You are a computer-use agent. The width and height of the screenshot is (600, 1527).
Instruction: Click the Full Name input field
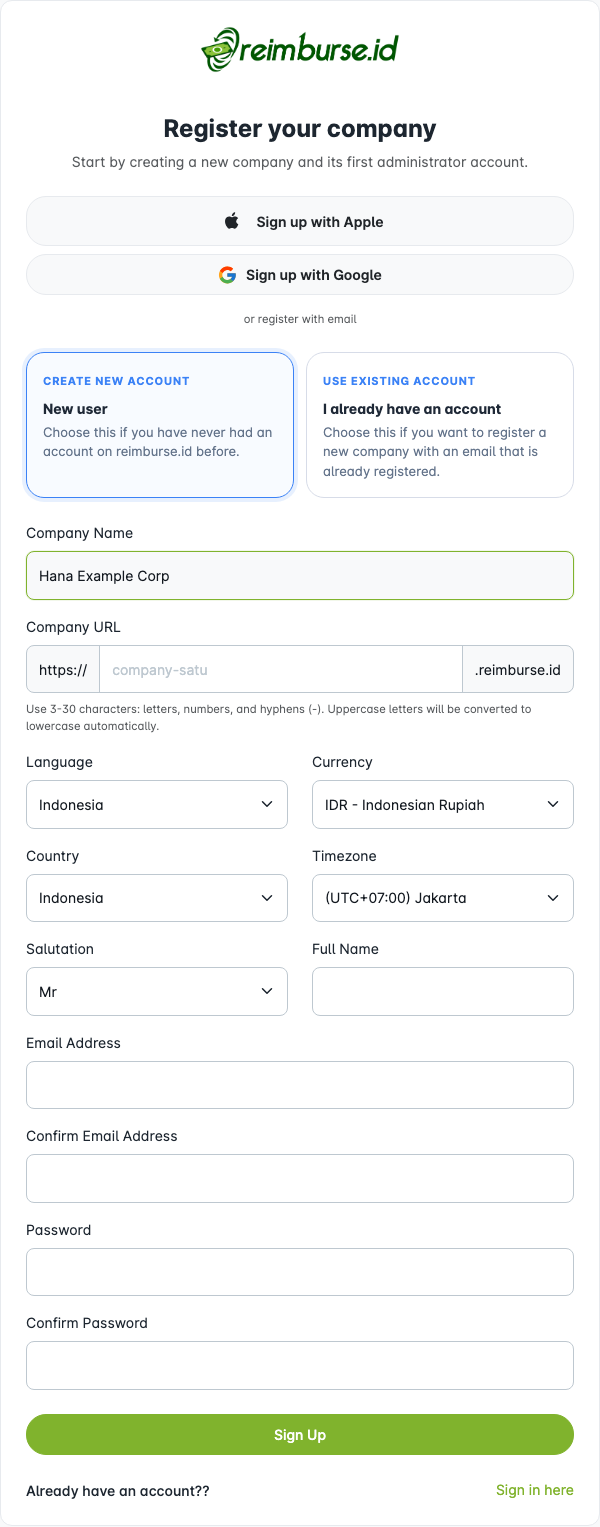pos(443,991)
